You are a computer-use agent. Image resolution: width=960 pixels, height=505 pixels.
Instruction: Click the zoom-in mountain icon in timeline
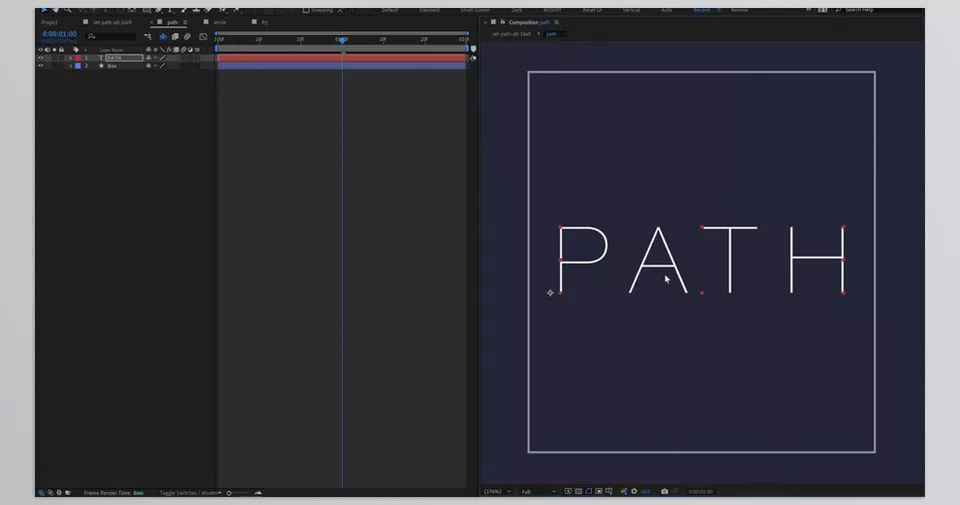(x=258, y=492)
